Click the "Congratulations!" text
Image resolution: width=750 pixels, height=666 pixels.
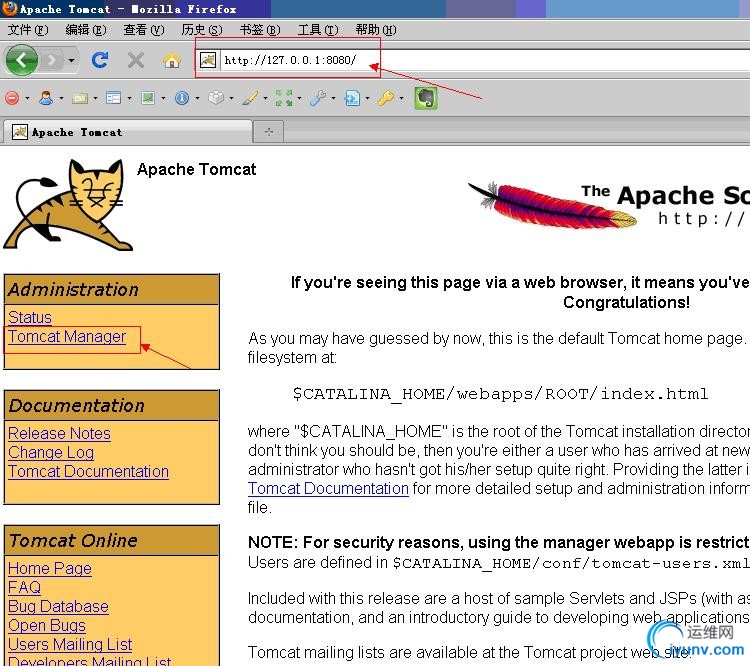tap(627, 302)
